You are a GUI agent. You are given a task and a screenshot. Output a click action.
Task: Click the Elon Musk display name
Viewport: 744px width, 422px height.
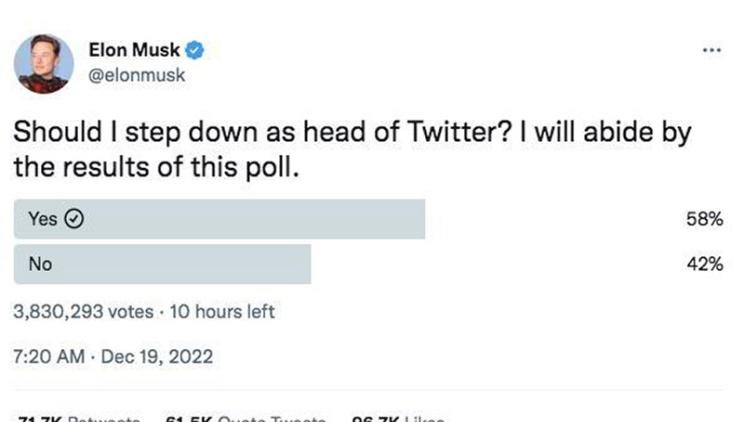(134, 50)
